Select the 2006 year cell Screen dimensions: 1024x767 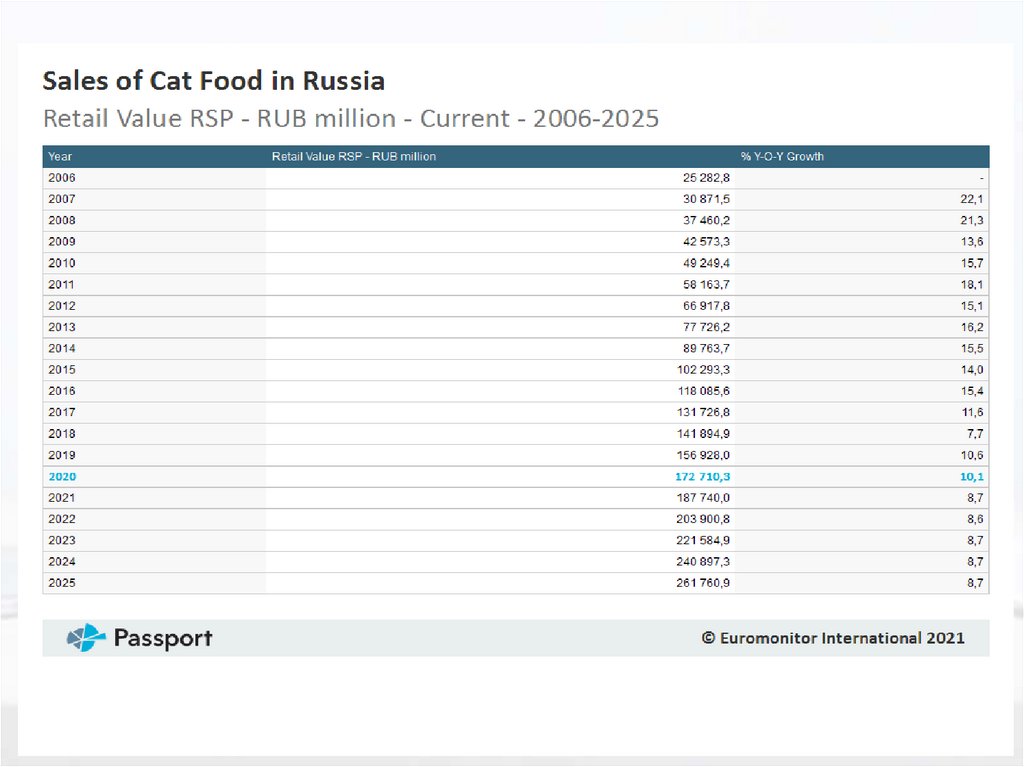point(62,178)
